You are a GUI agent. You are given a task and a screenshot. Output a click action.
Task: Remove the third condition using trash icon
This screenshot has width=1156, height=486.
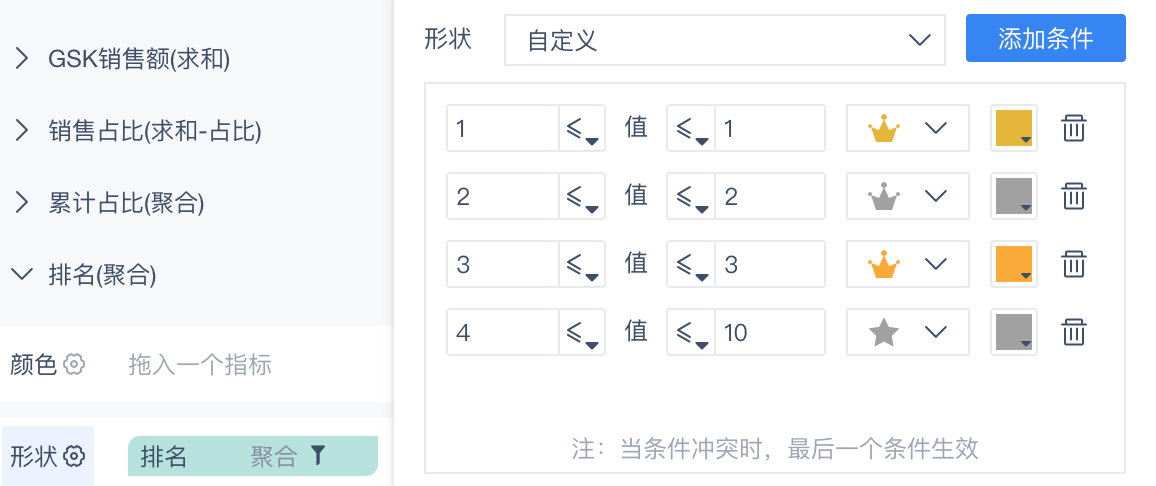pyautogui.click(x=1073, y=264)
